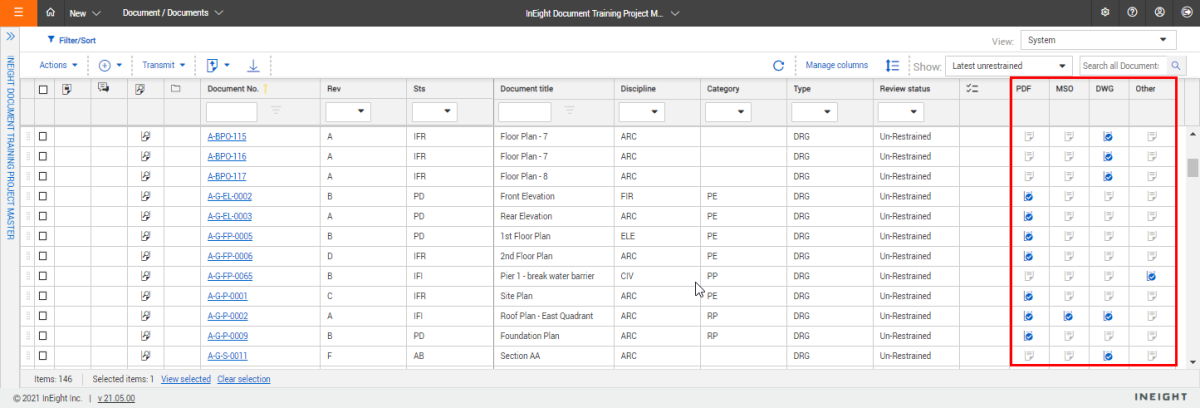This screenshot has height=408, width=1200.
Task: Open the Actions dropdown
Action: point(58,65)
